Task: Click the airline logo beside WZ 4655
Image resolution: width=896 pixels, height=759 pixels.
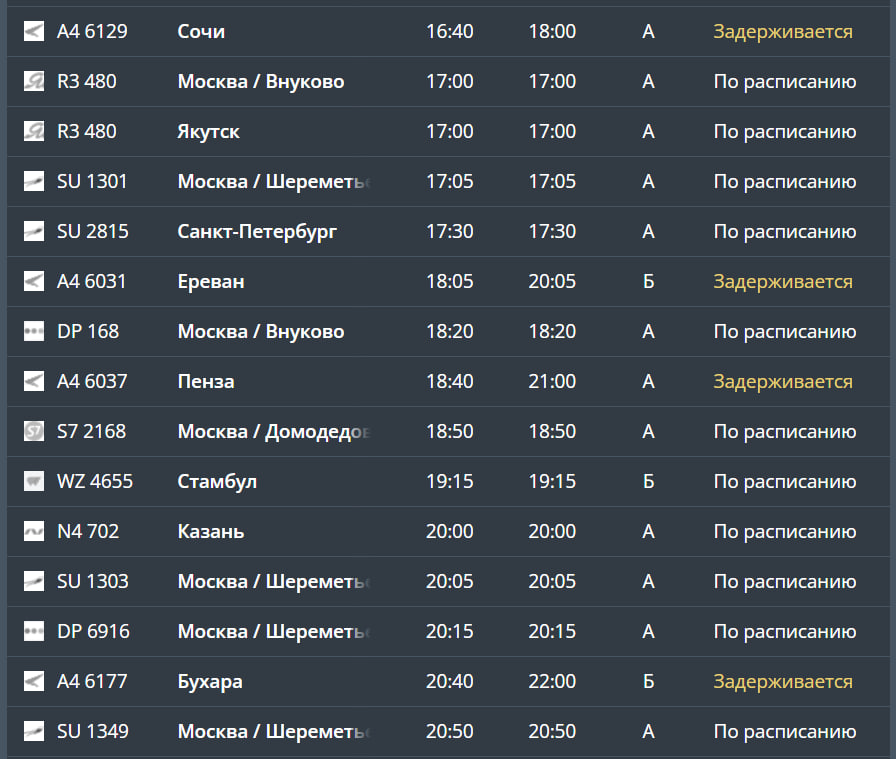Action: (x=34, y=482)
